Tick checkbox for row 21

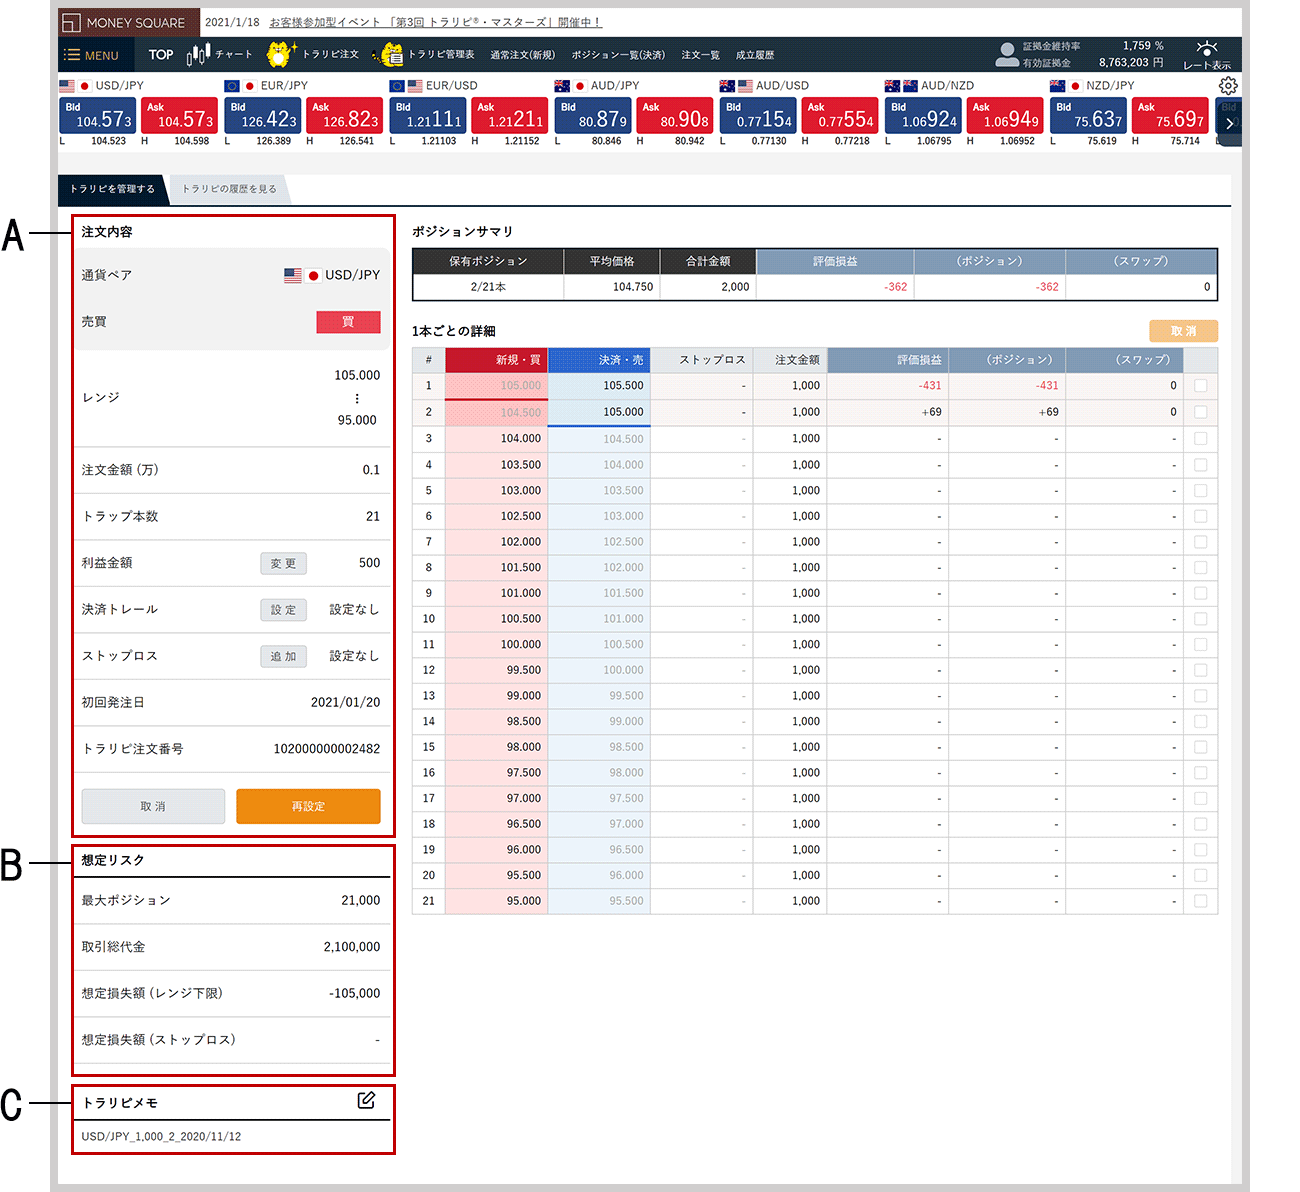[1200, 901]
